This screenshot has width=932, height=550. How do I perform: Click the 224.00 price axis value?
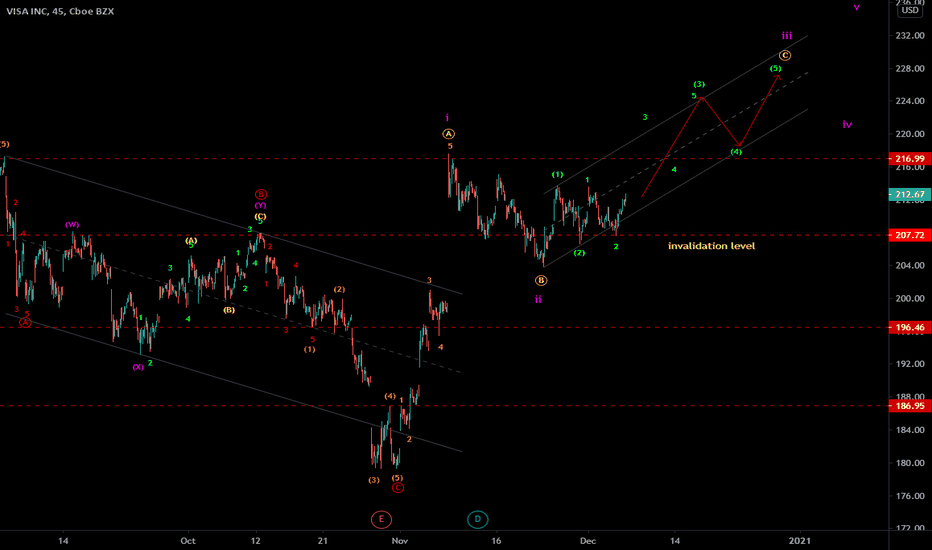(x=910, y=101)
